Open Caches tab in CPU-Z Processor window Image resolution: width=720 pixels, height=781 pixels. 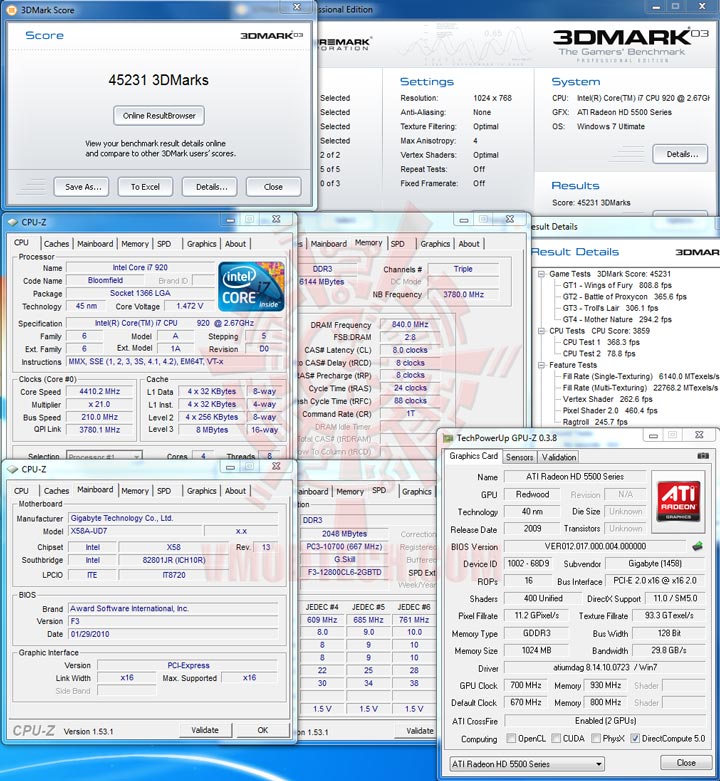pyautogui.click(x=56, y=244)
